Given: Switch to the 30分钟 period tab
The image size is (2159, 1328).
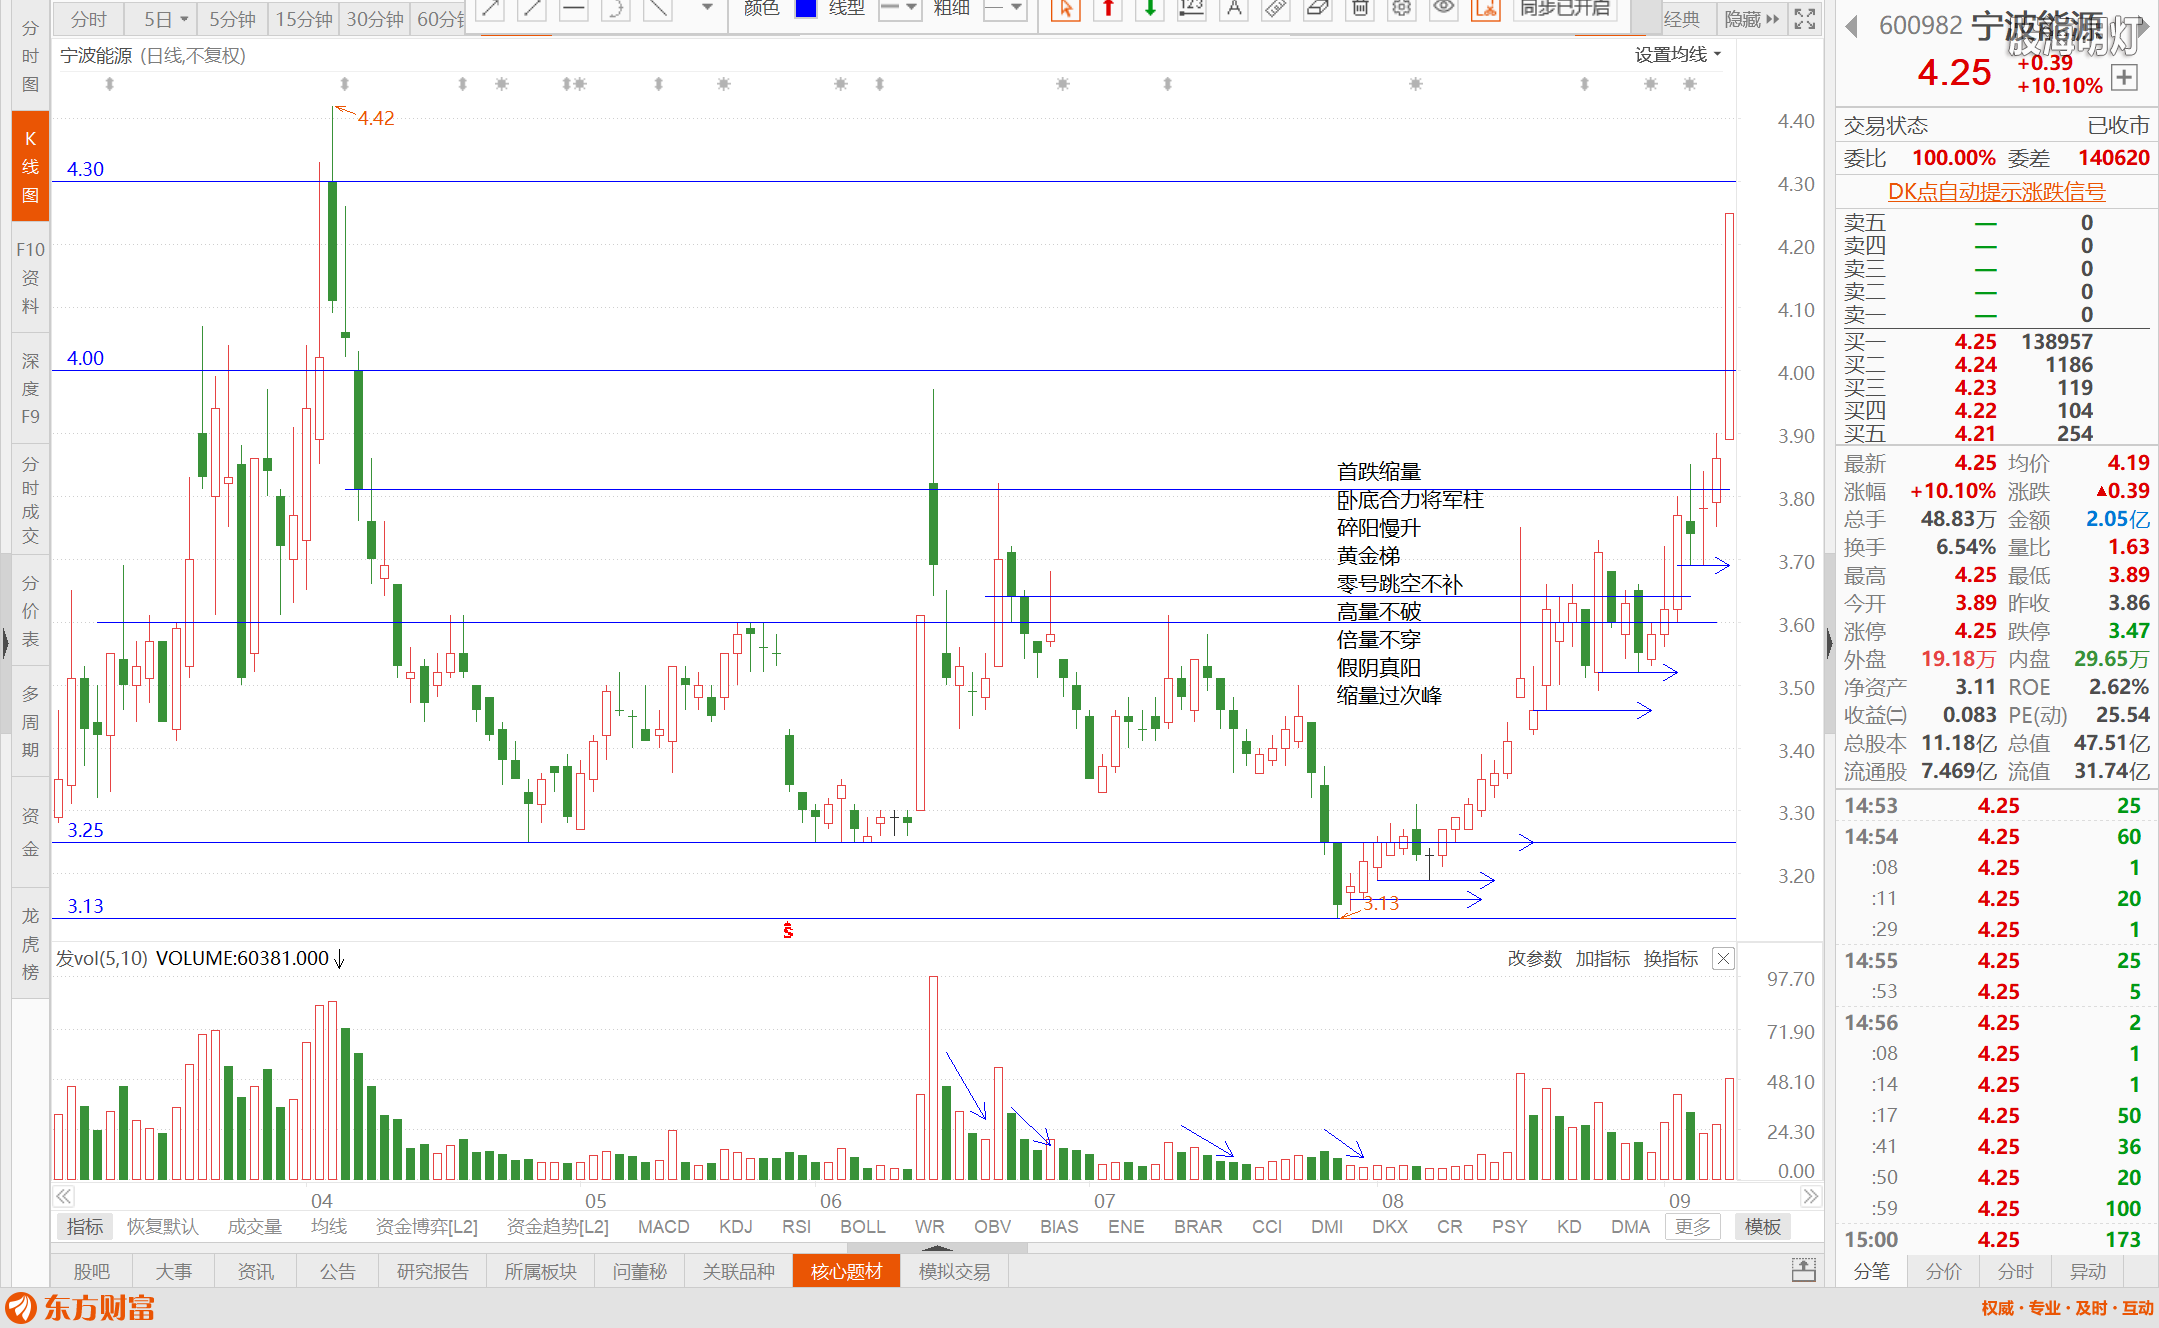Looking at the screenshot, I should pyautogui.click(x=374, y=20).
